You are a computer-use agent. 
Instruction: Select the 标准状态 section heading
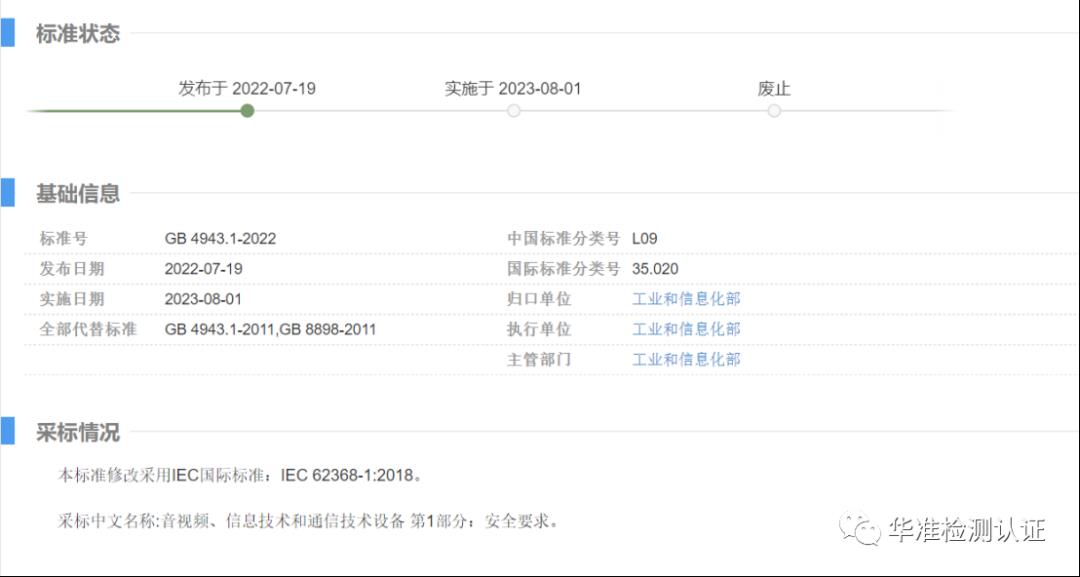(78, 34)
